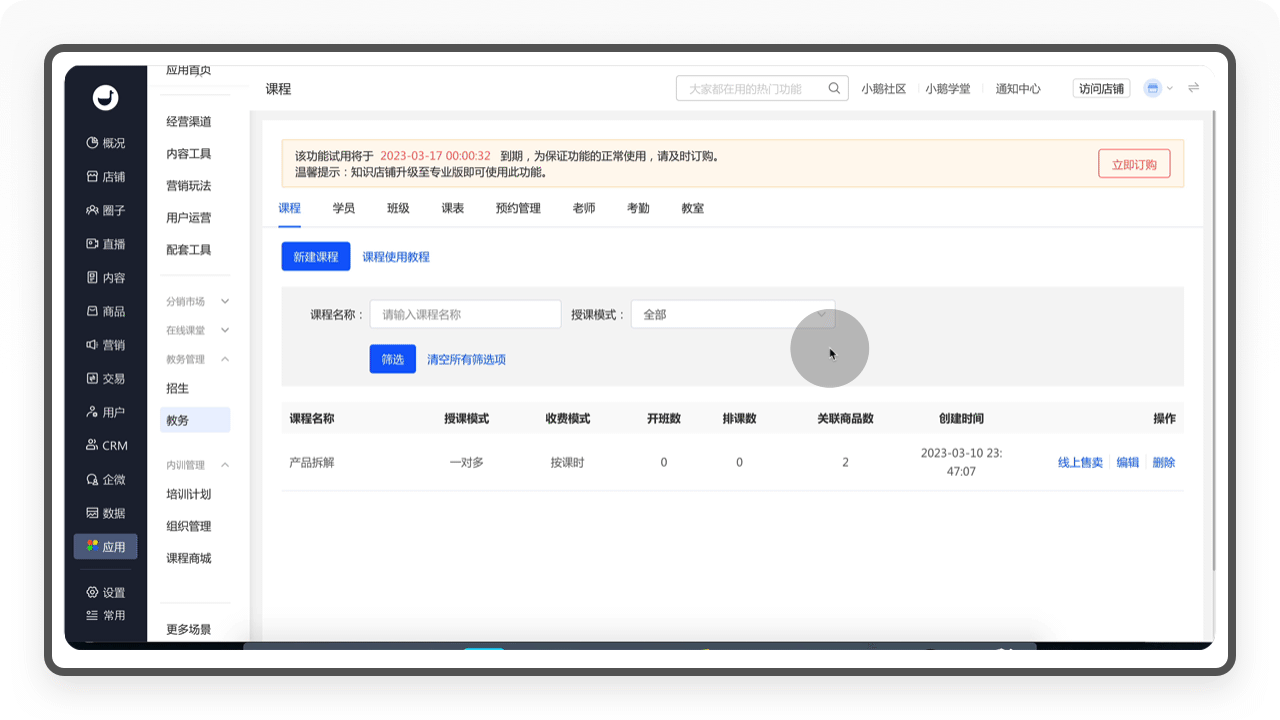This screenshot has height=720, width=1280.
Task: Open 常用 in the left sidebar
Action: click(105, 615)
